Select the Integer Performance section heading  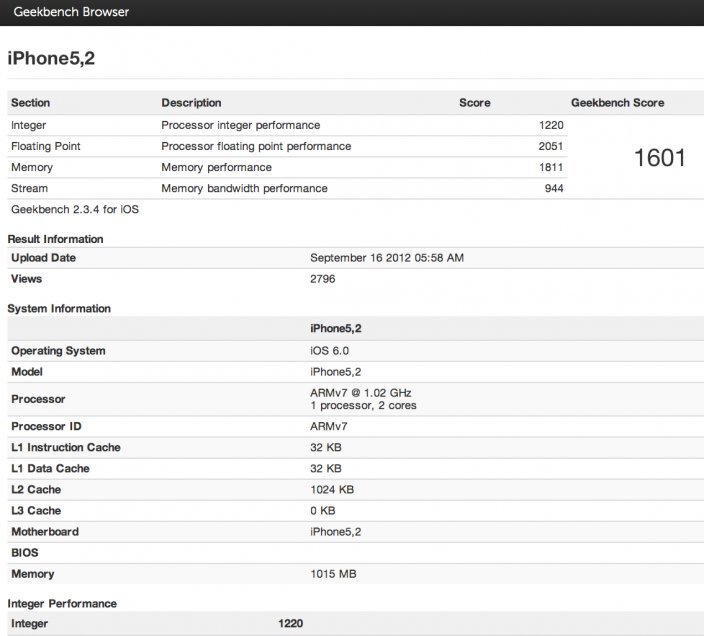[x=62, y=604]
